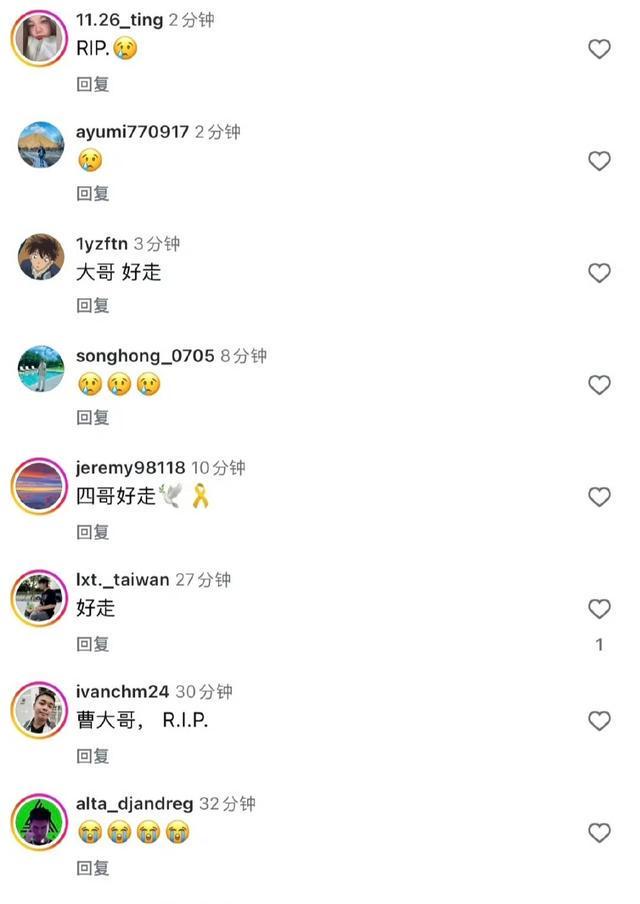Reply to alta_djandreg's comment using 回复
Viewport: 640px width, 904px height.
pos(91,866)
